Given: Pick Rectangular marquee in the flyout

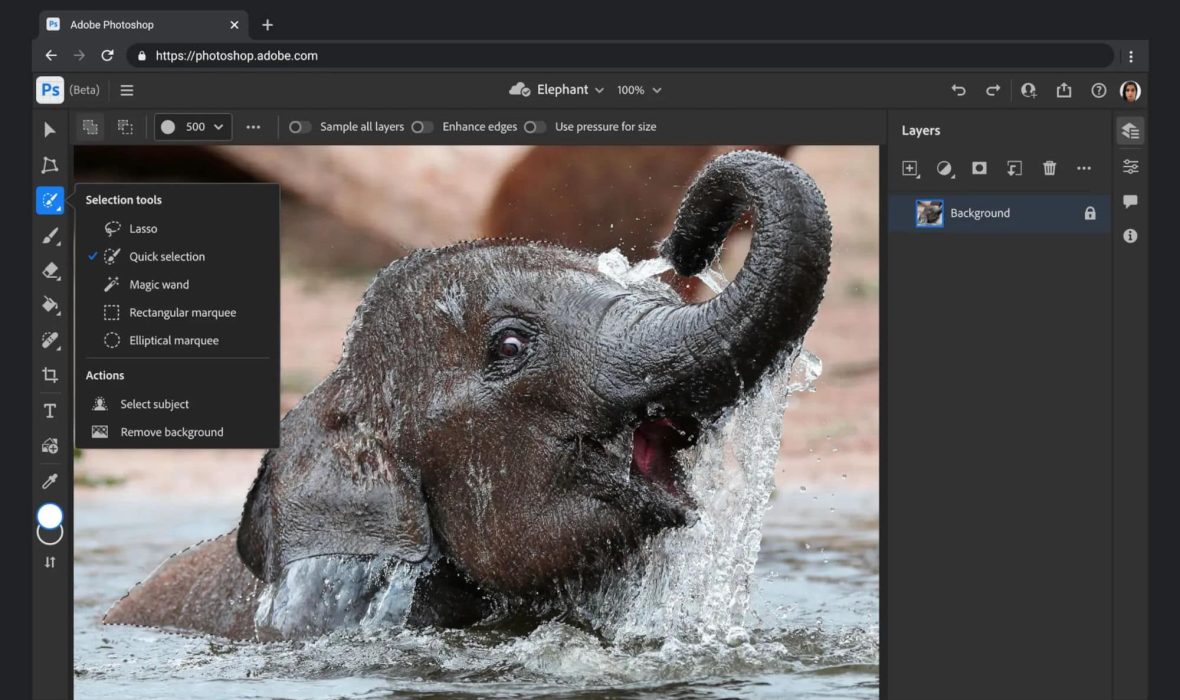Looking at the screenshot, I should [x=182, y=313].
